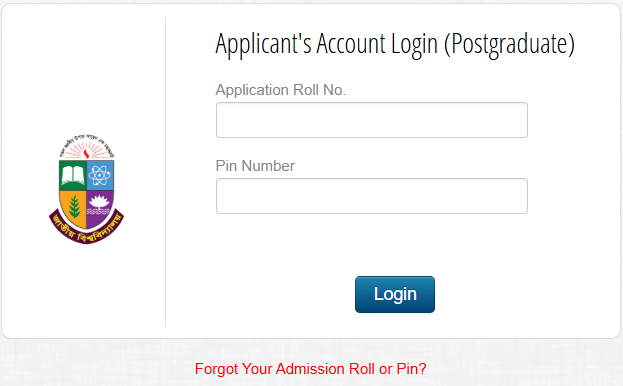Open Forgot Your Admission Roll or Pin link
The width and height of the screenshot is (623, 386).
(310, 369)
